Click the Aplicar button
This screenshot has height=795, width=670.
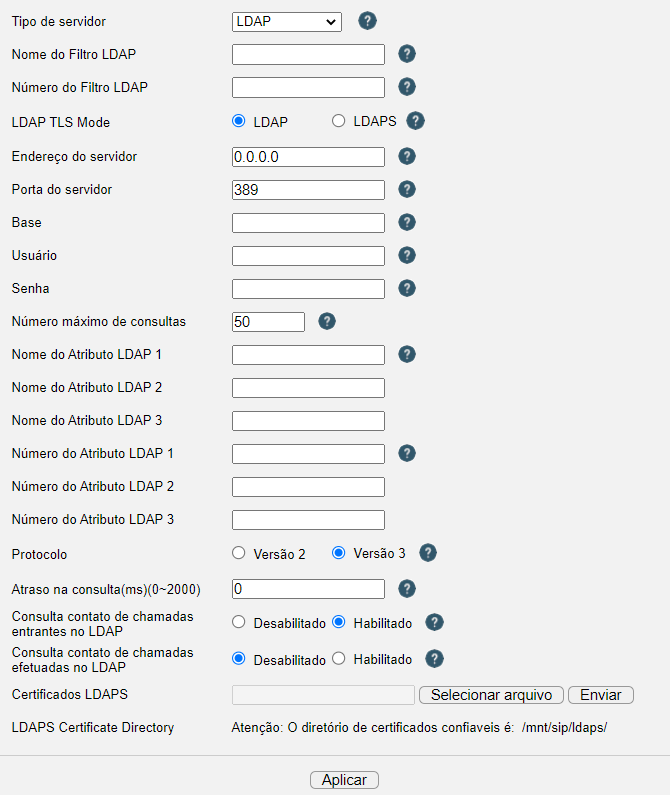[x=344, y=780]
